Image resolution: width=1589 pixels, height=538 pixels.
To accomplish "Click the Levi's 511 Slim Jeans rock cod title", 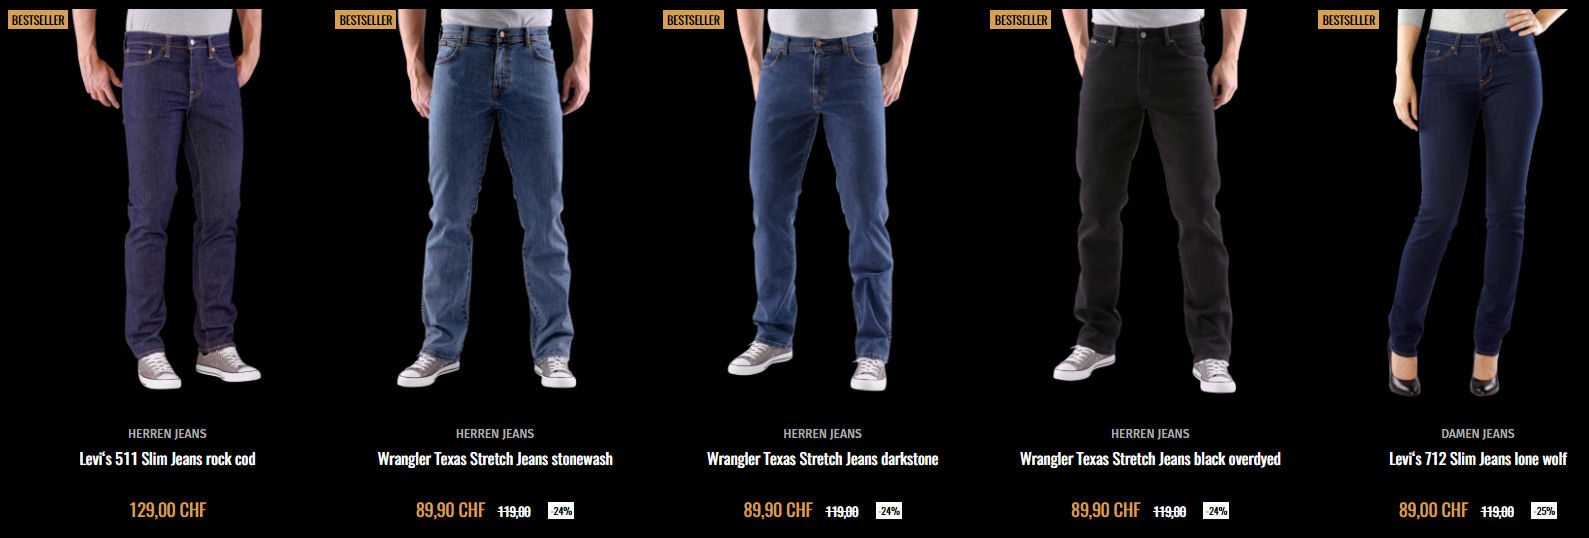I will 167,459.
